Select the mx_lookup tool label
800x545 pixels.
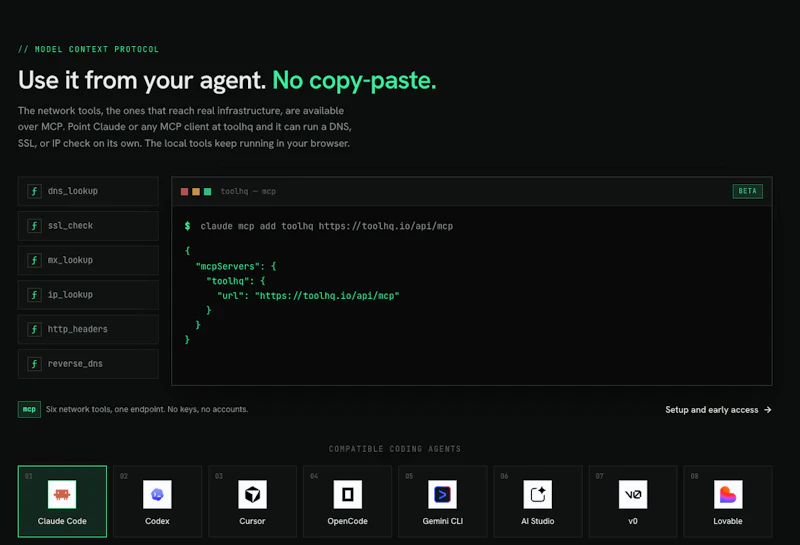(x=70, y=260)
